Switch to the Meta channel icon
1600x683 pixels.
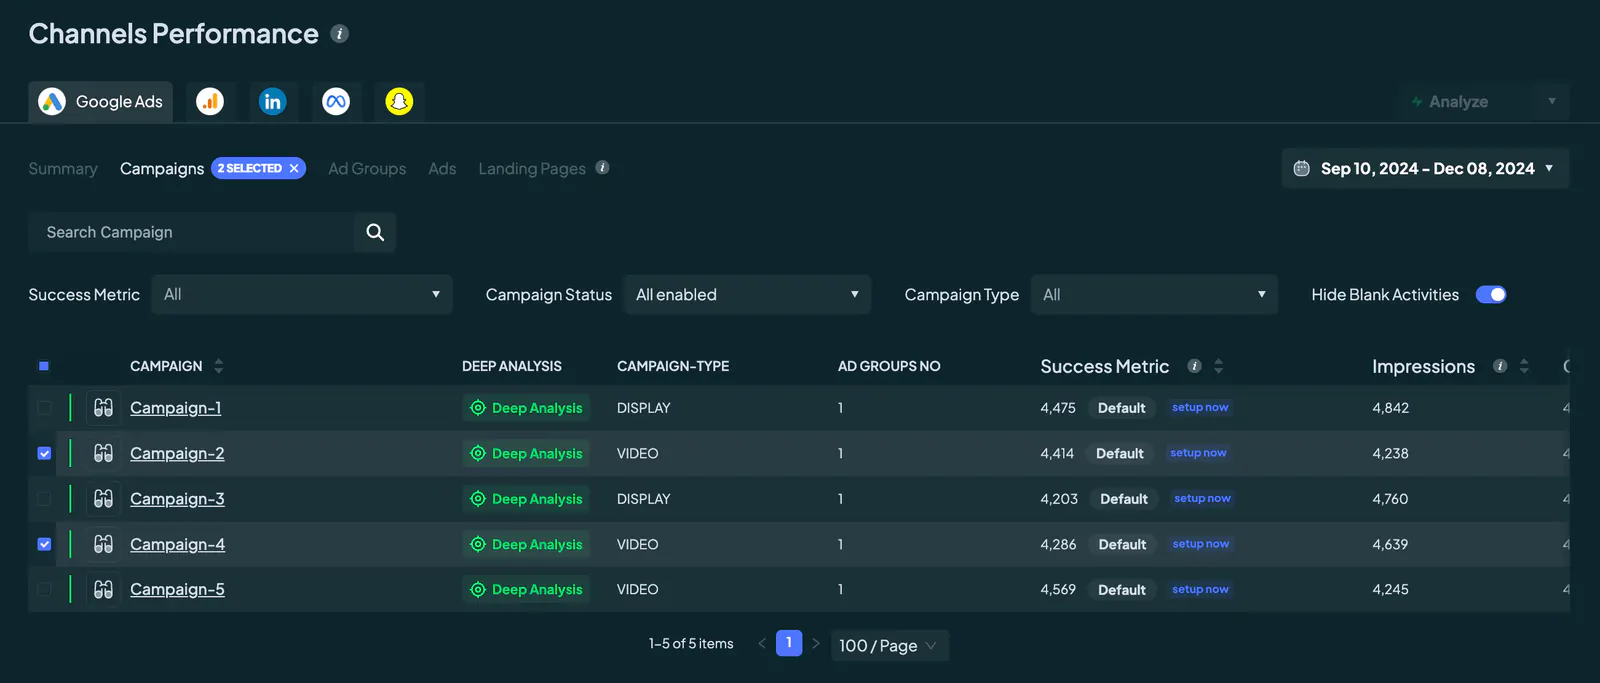pos(336,101)
